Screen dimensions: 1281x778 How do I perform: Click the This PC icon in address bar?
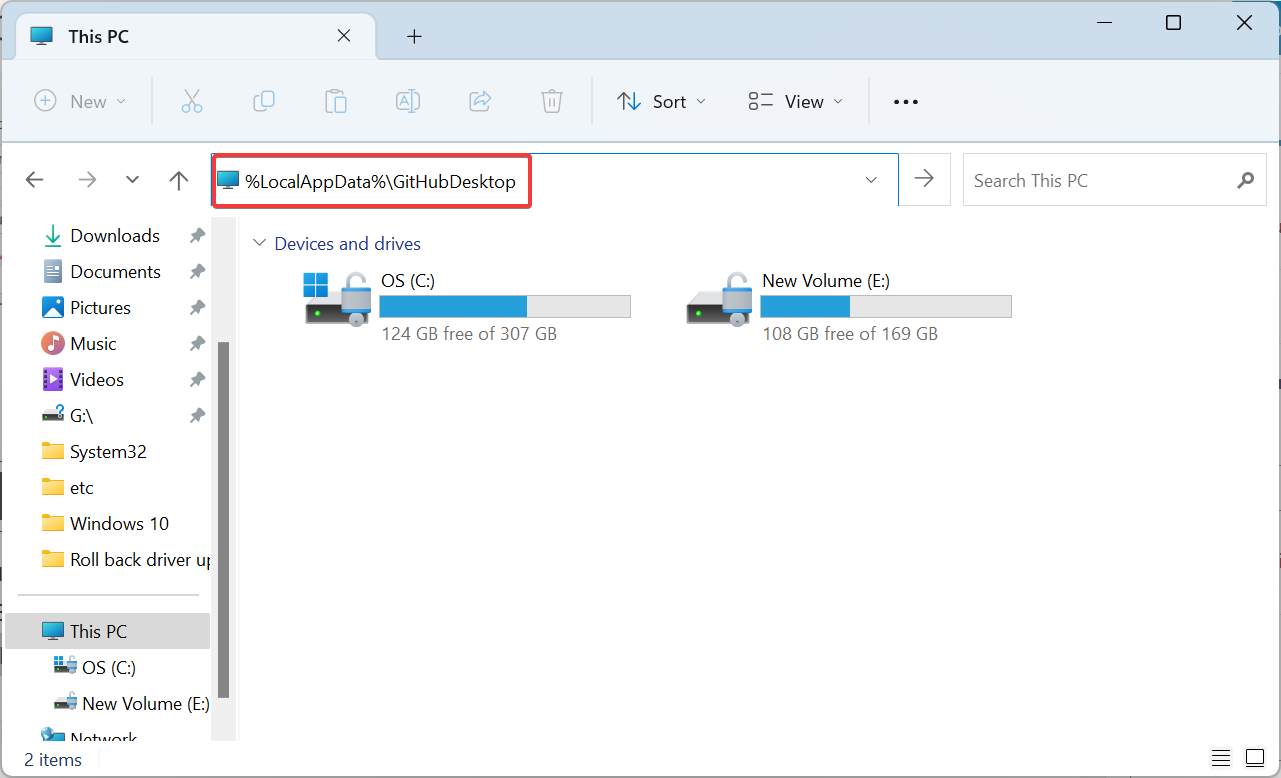pyautogui.click(x=229, y=181)
